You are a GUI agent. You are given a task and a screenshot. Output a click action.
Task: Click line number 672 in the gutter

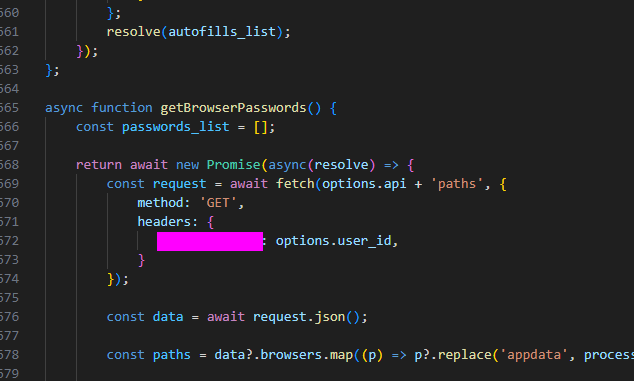click(x=9, y=241)
